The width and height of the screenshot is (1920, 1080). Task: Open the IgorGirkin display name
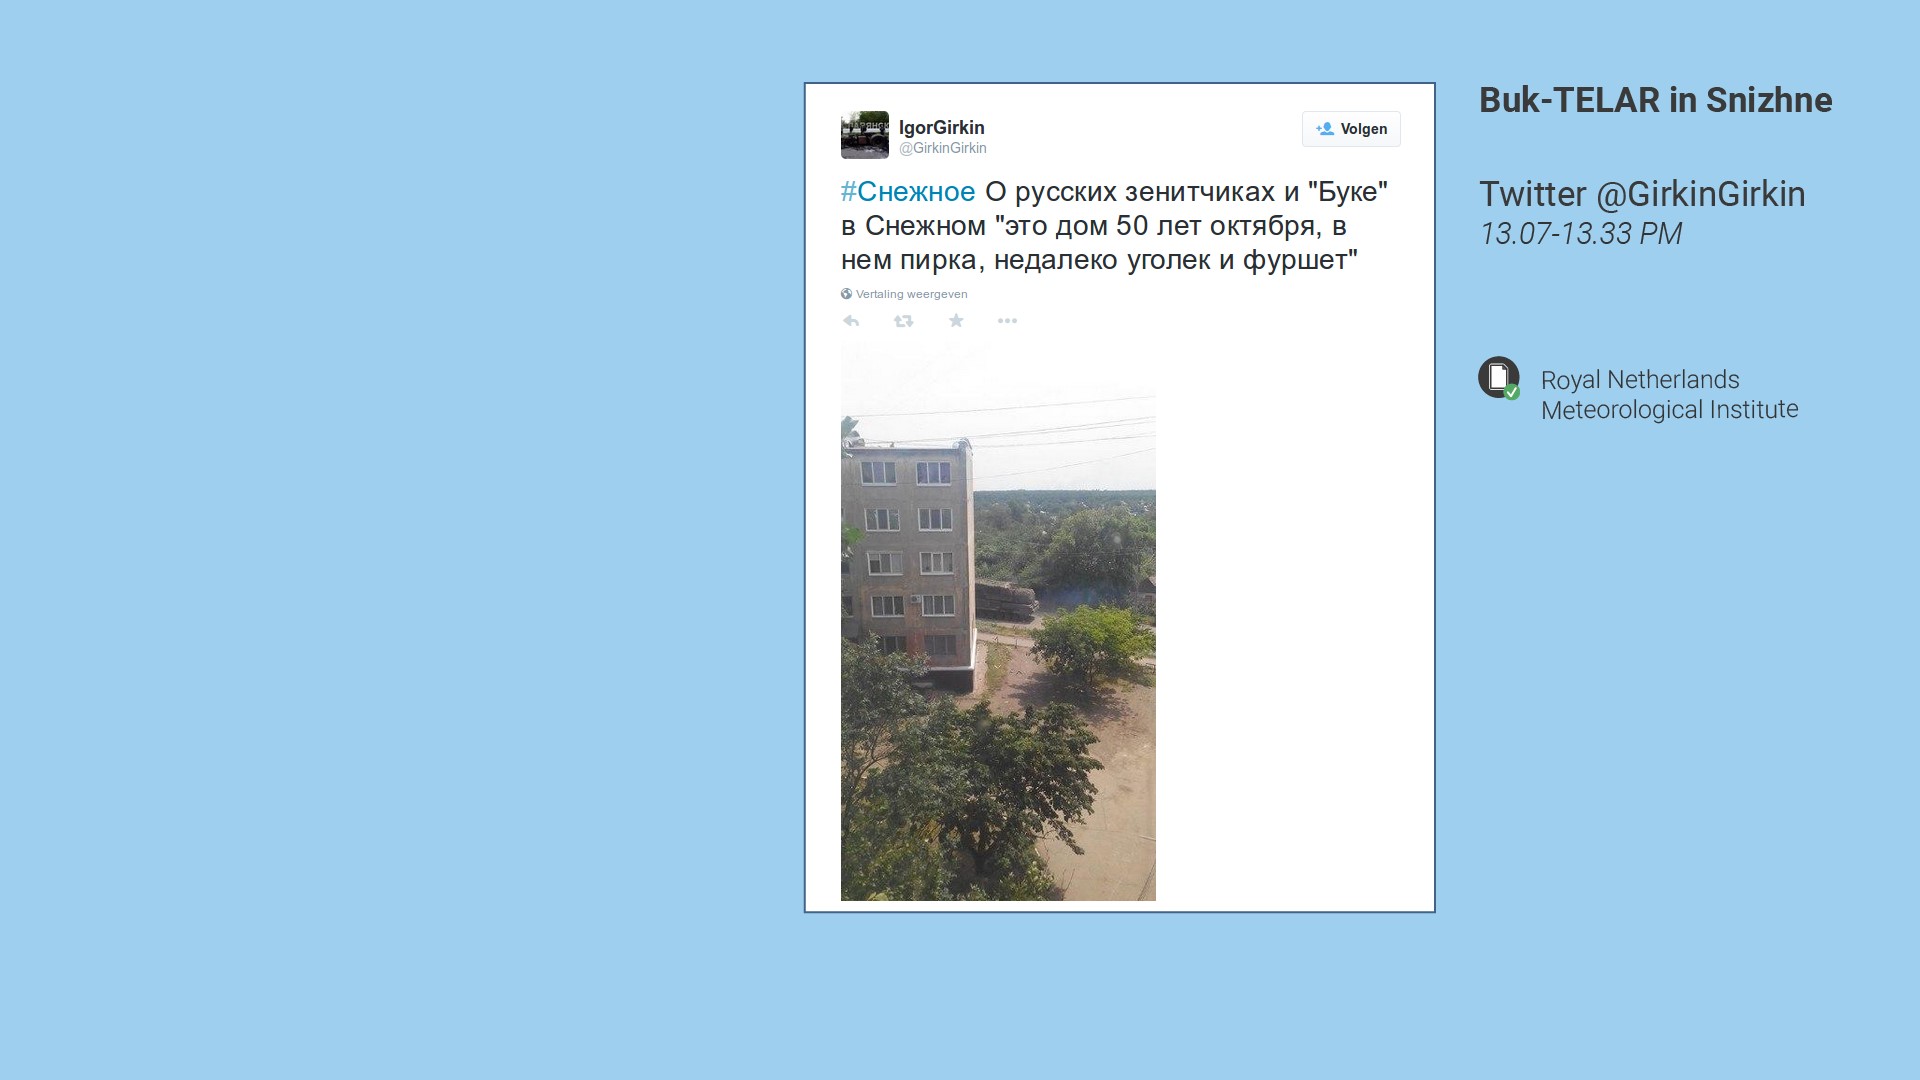click(941, 127)
